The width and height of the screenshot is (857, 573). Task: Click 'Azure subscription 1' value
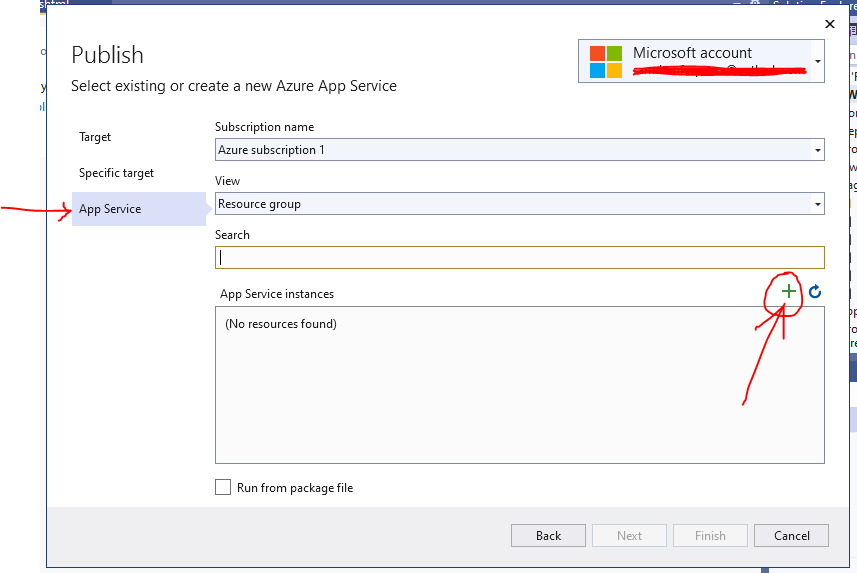click(x=271, y=150)
